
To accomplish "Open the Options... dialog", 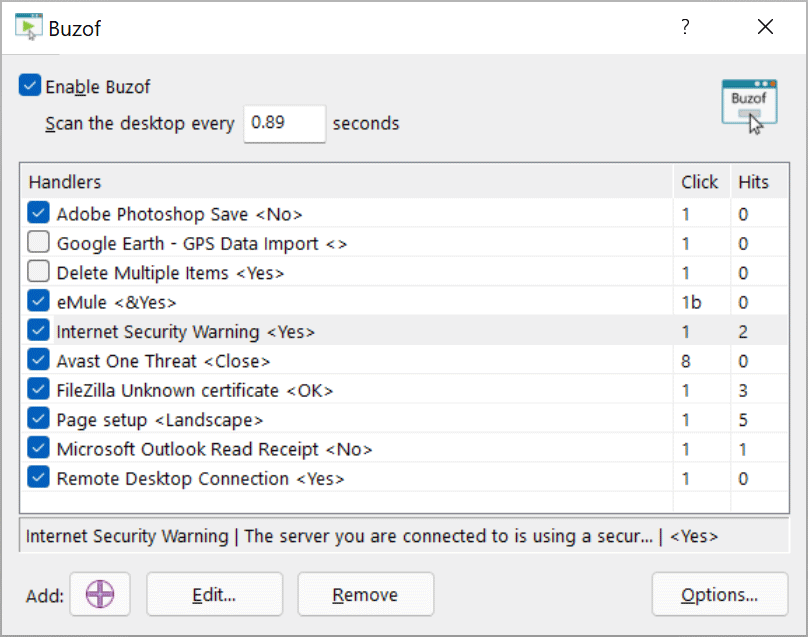I will click(719, 595).
